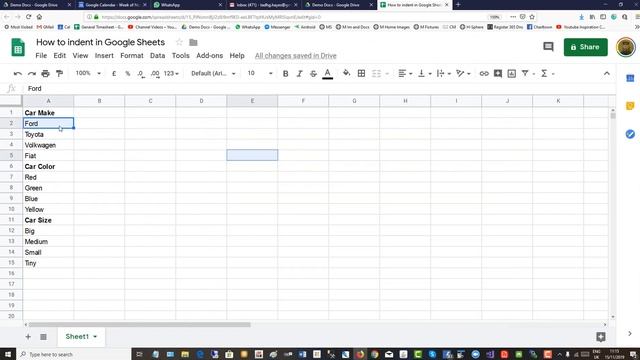The height and width of the screenshot is (360, 640).
Task: Open the Data menu
Action: [x=158, y=56]
